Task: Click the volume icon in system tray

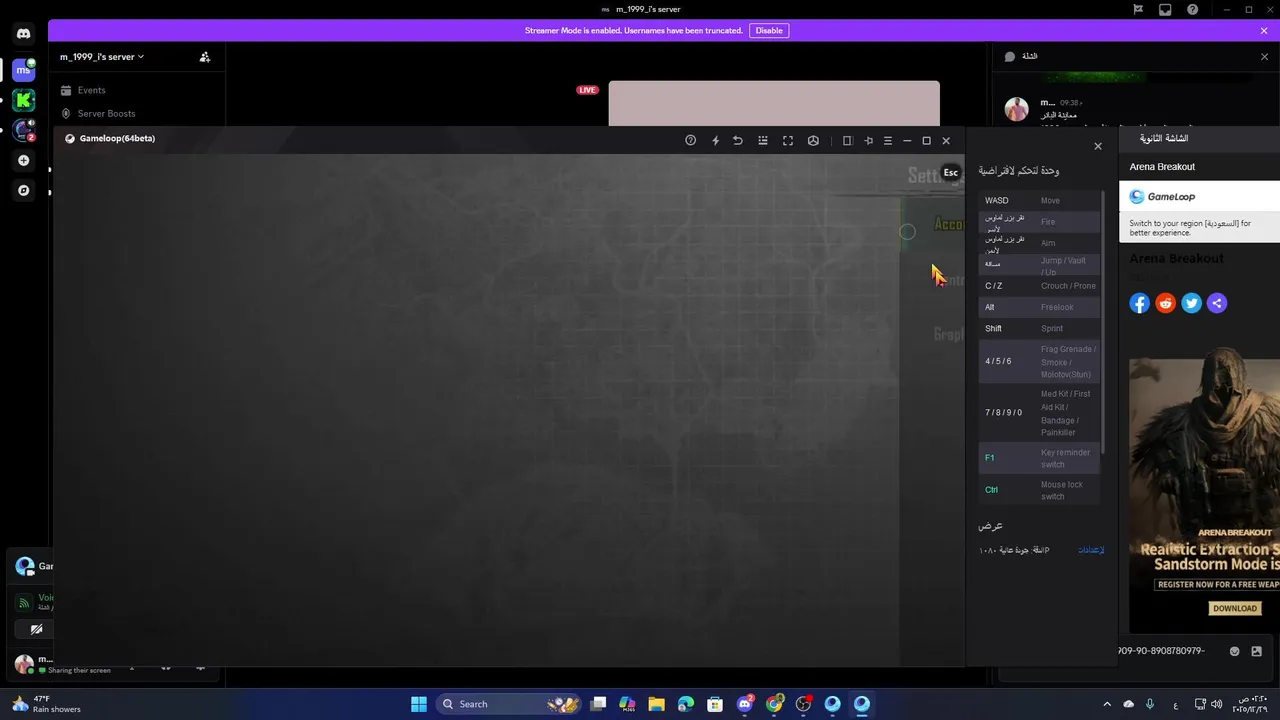Action: (1217, 704)
